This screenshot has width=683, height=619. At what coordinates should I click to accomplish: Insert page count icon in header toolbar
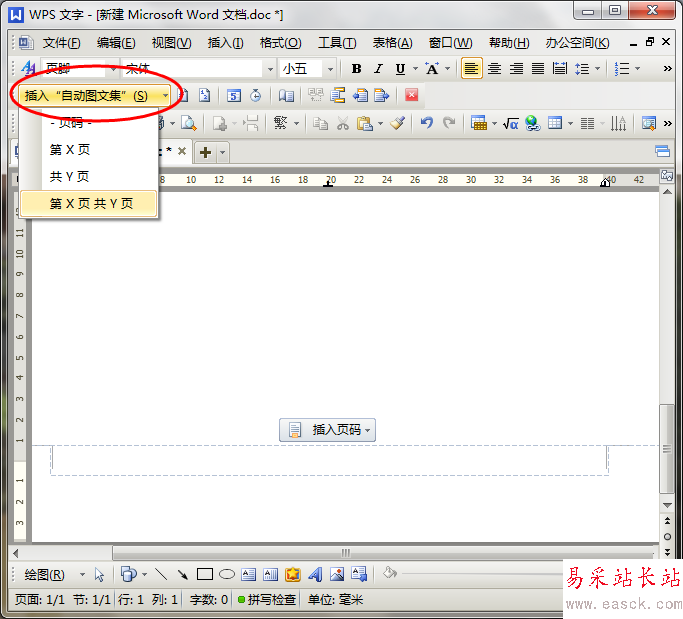pyautogui.click(x=204, y=95)
